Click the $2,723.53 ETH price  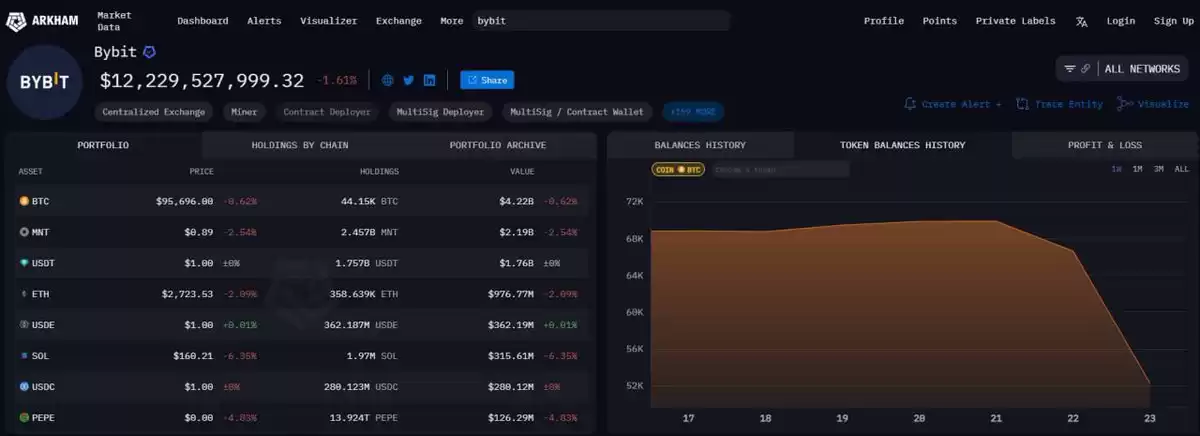point(187,294)
